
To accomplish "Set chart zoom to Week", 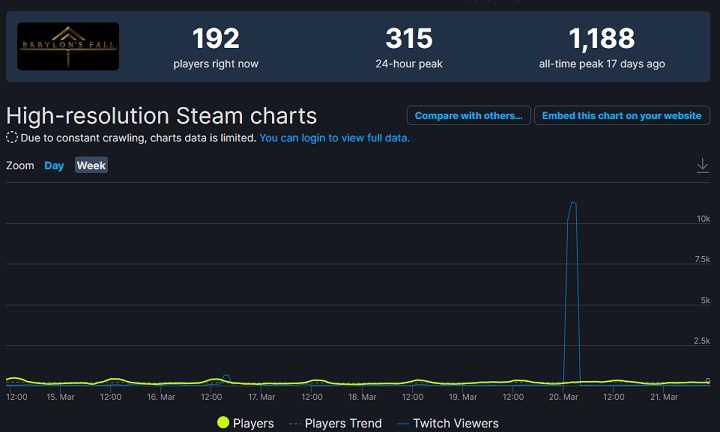I will [91, 165].
